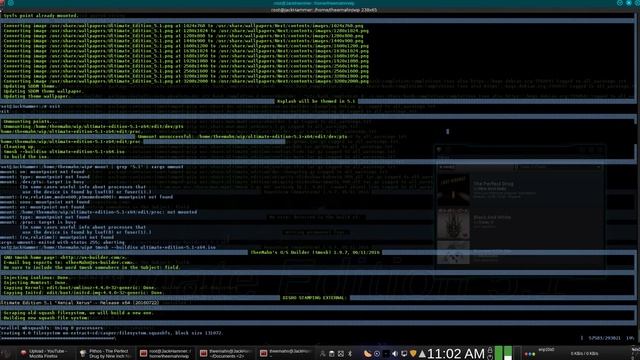Select The Perfect Drug song title in Pithos
This screenshot has height=360, width=640.
493,184
